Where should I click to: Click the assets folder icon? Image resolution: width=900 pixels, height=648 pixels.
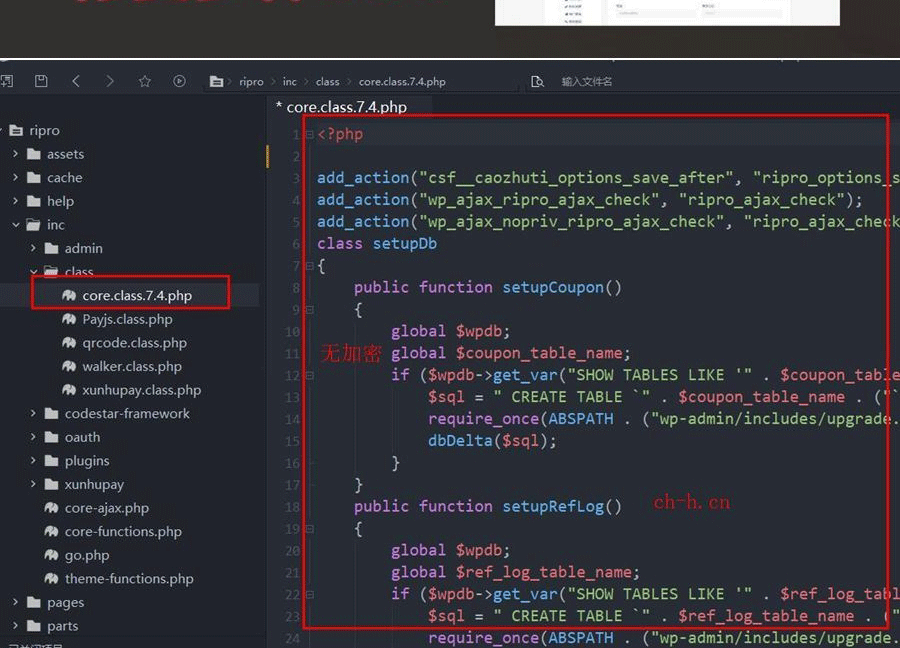coord(34,154)
